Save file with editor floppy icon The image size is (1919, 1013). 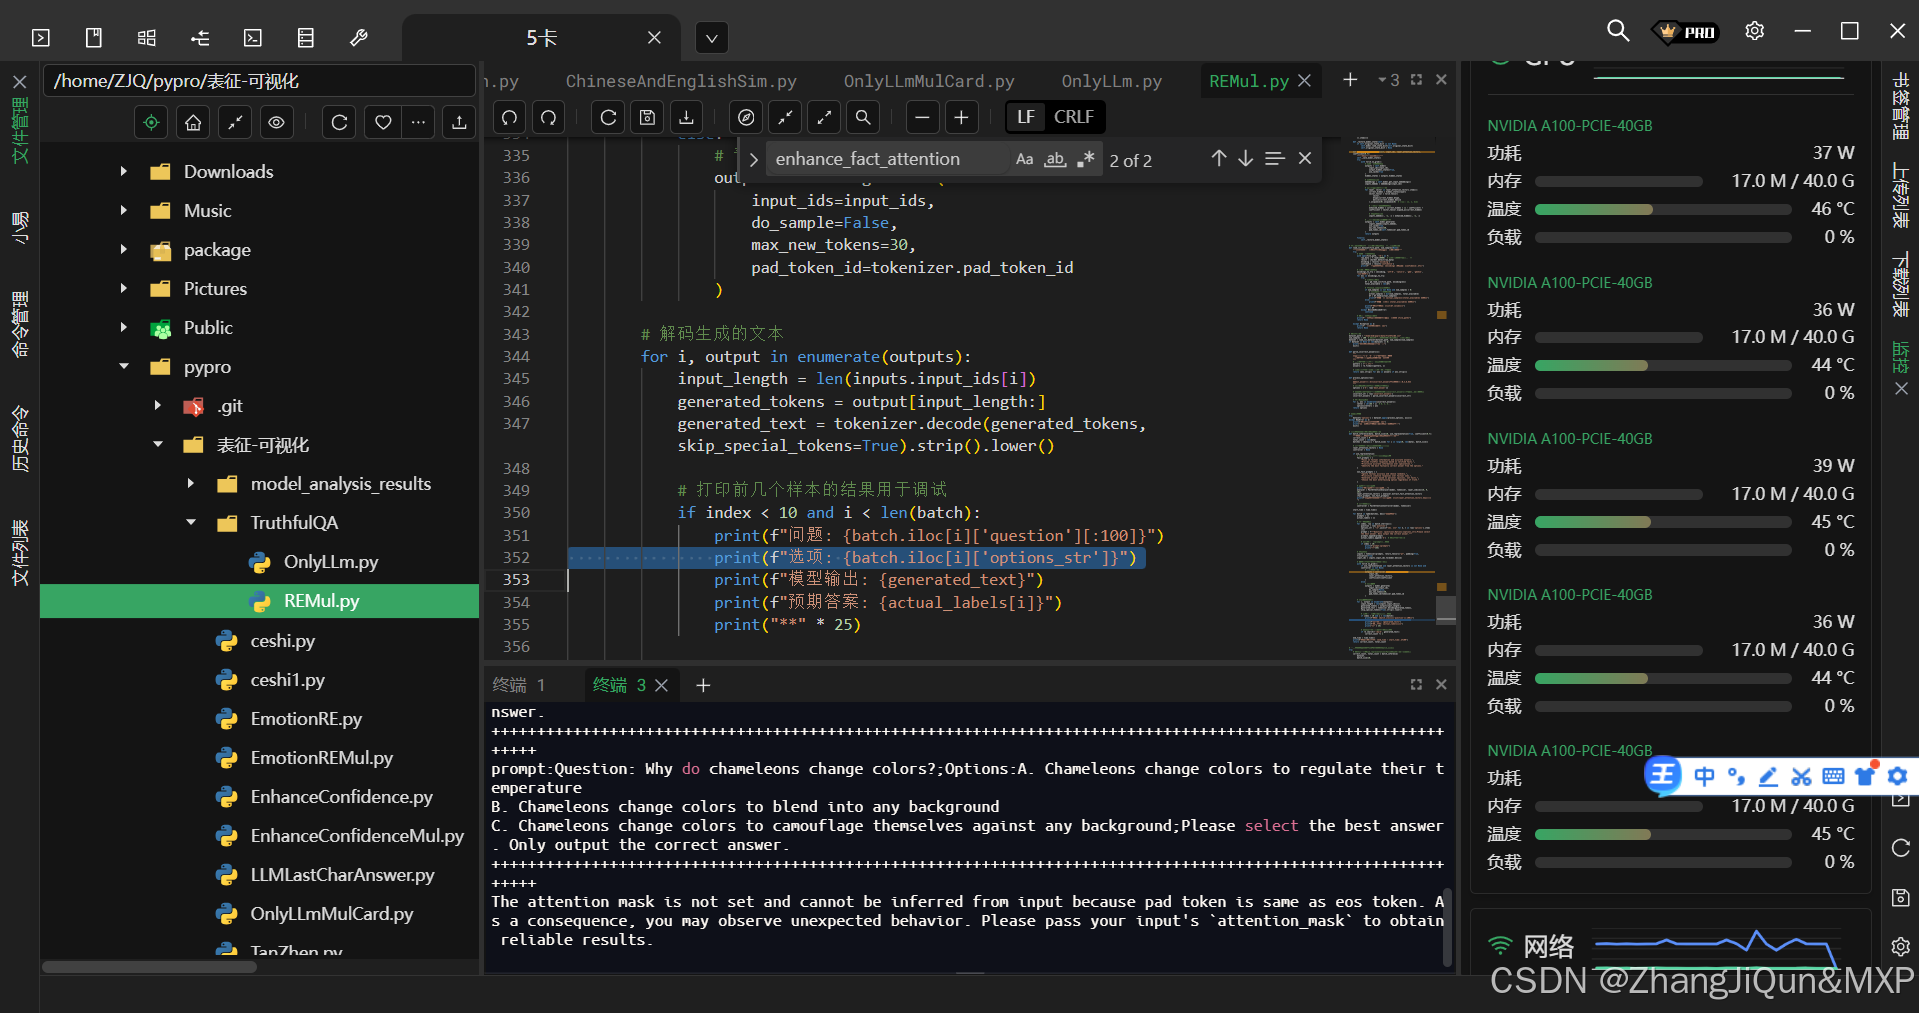pyautogui.click(x=647, y=117)
